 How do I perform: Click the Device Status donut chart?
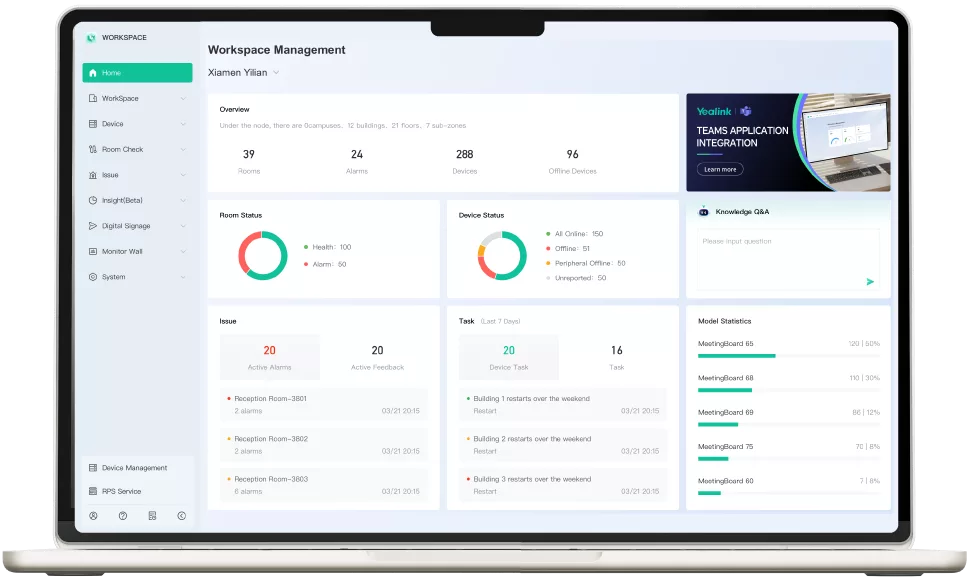(502, 255)
